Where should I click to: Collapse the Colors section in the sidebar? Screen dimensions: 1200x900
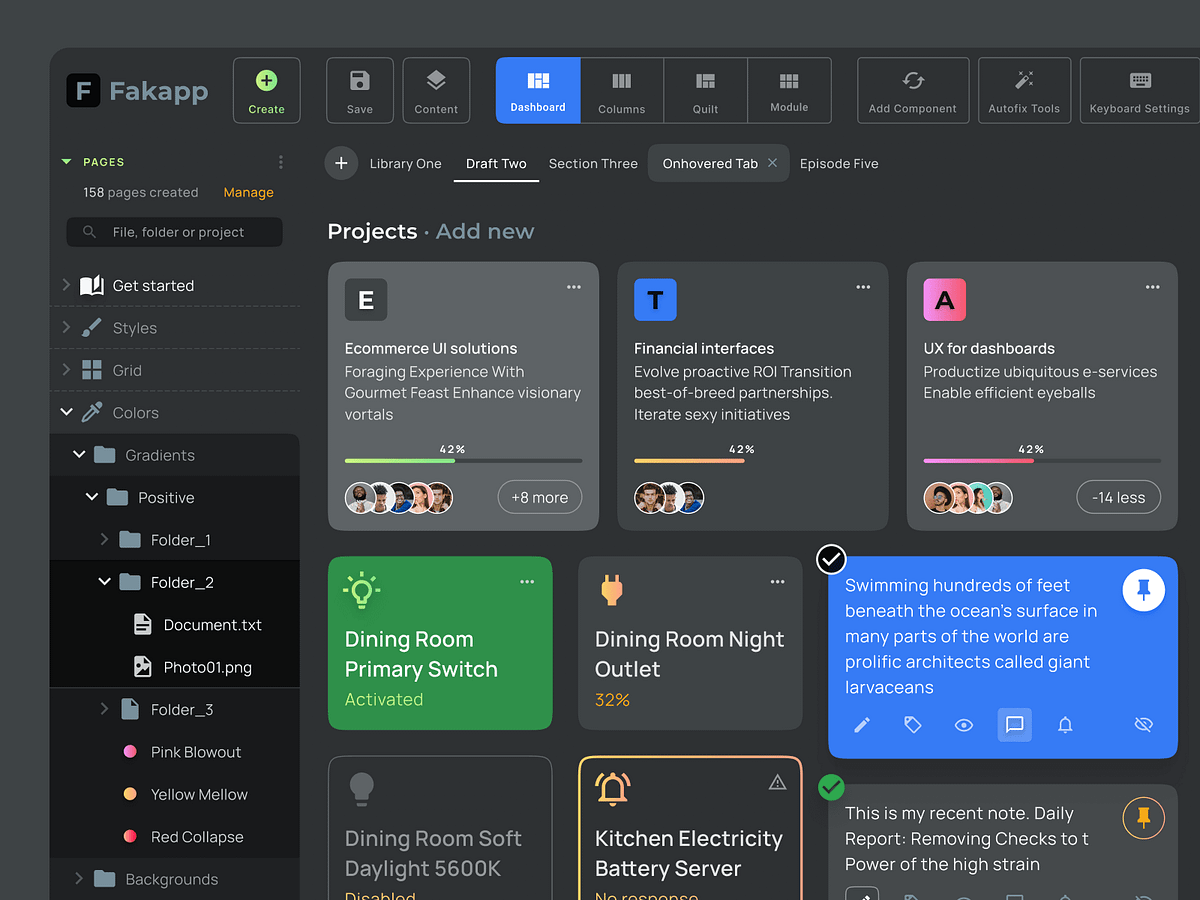coord(66,412)
